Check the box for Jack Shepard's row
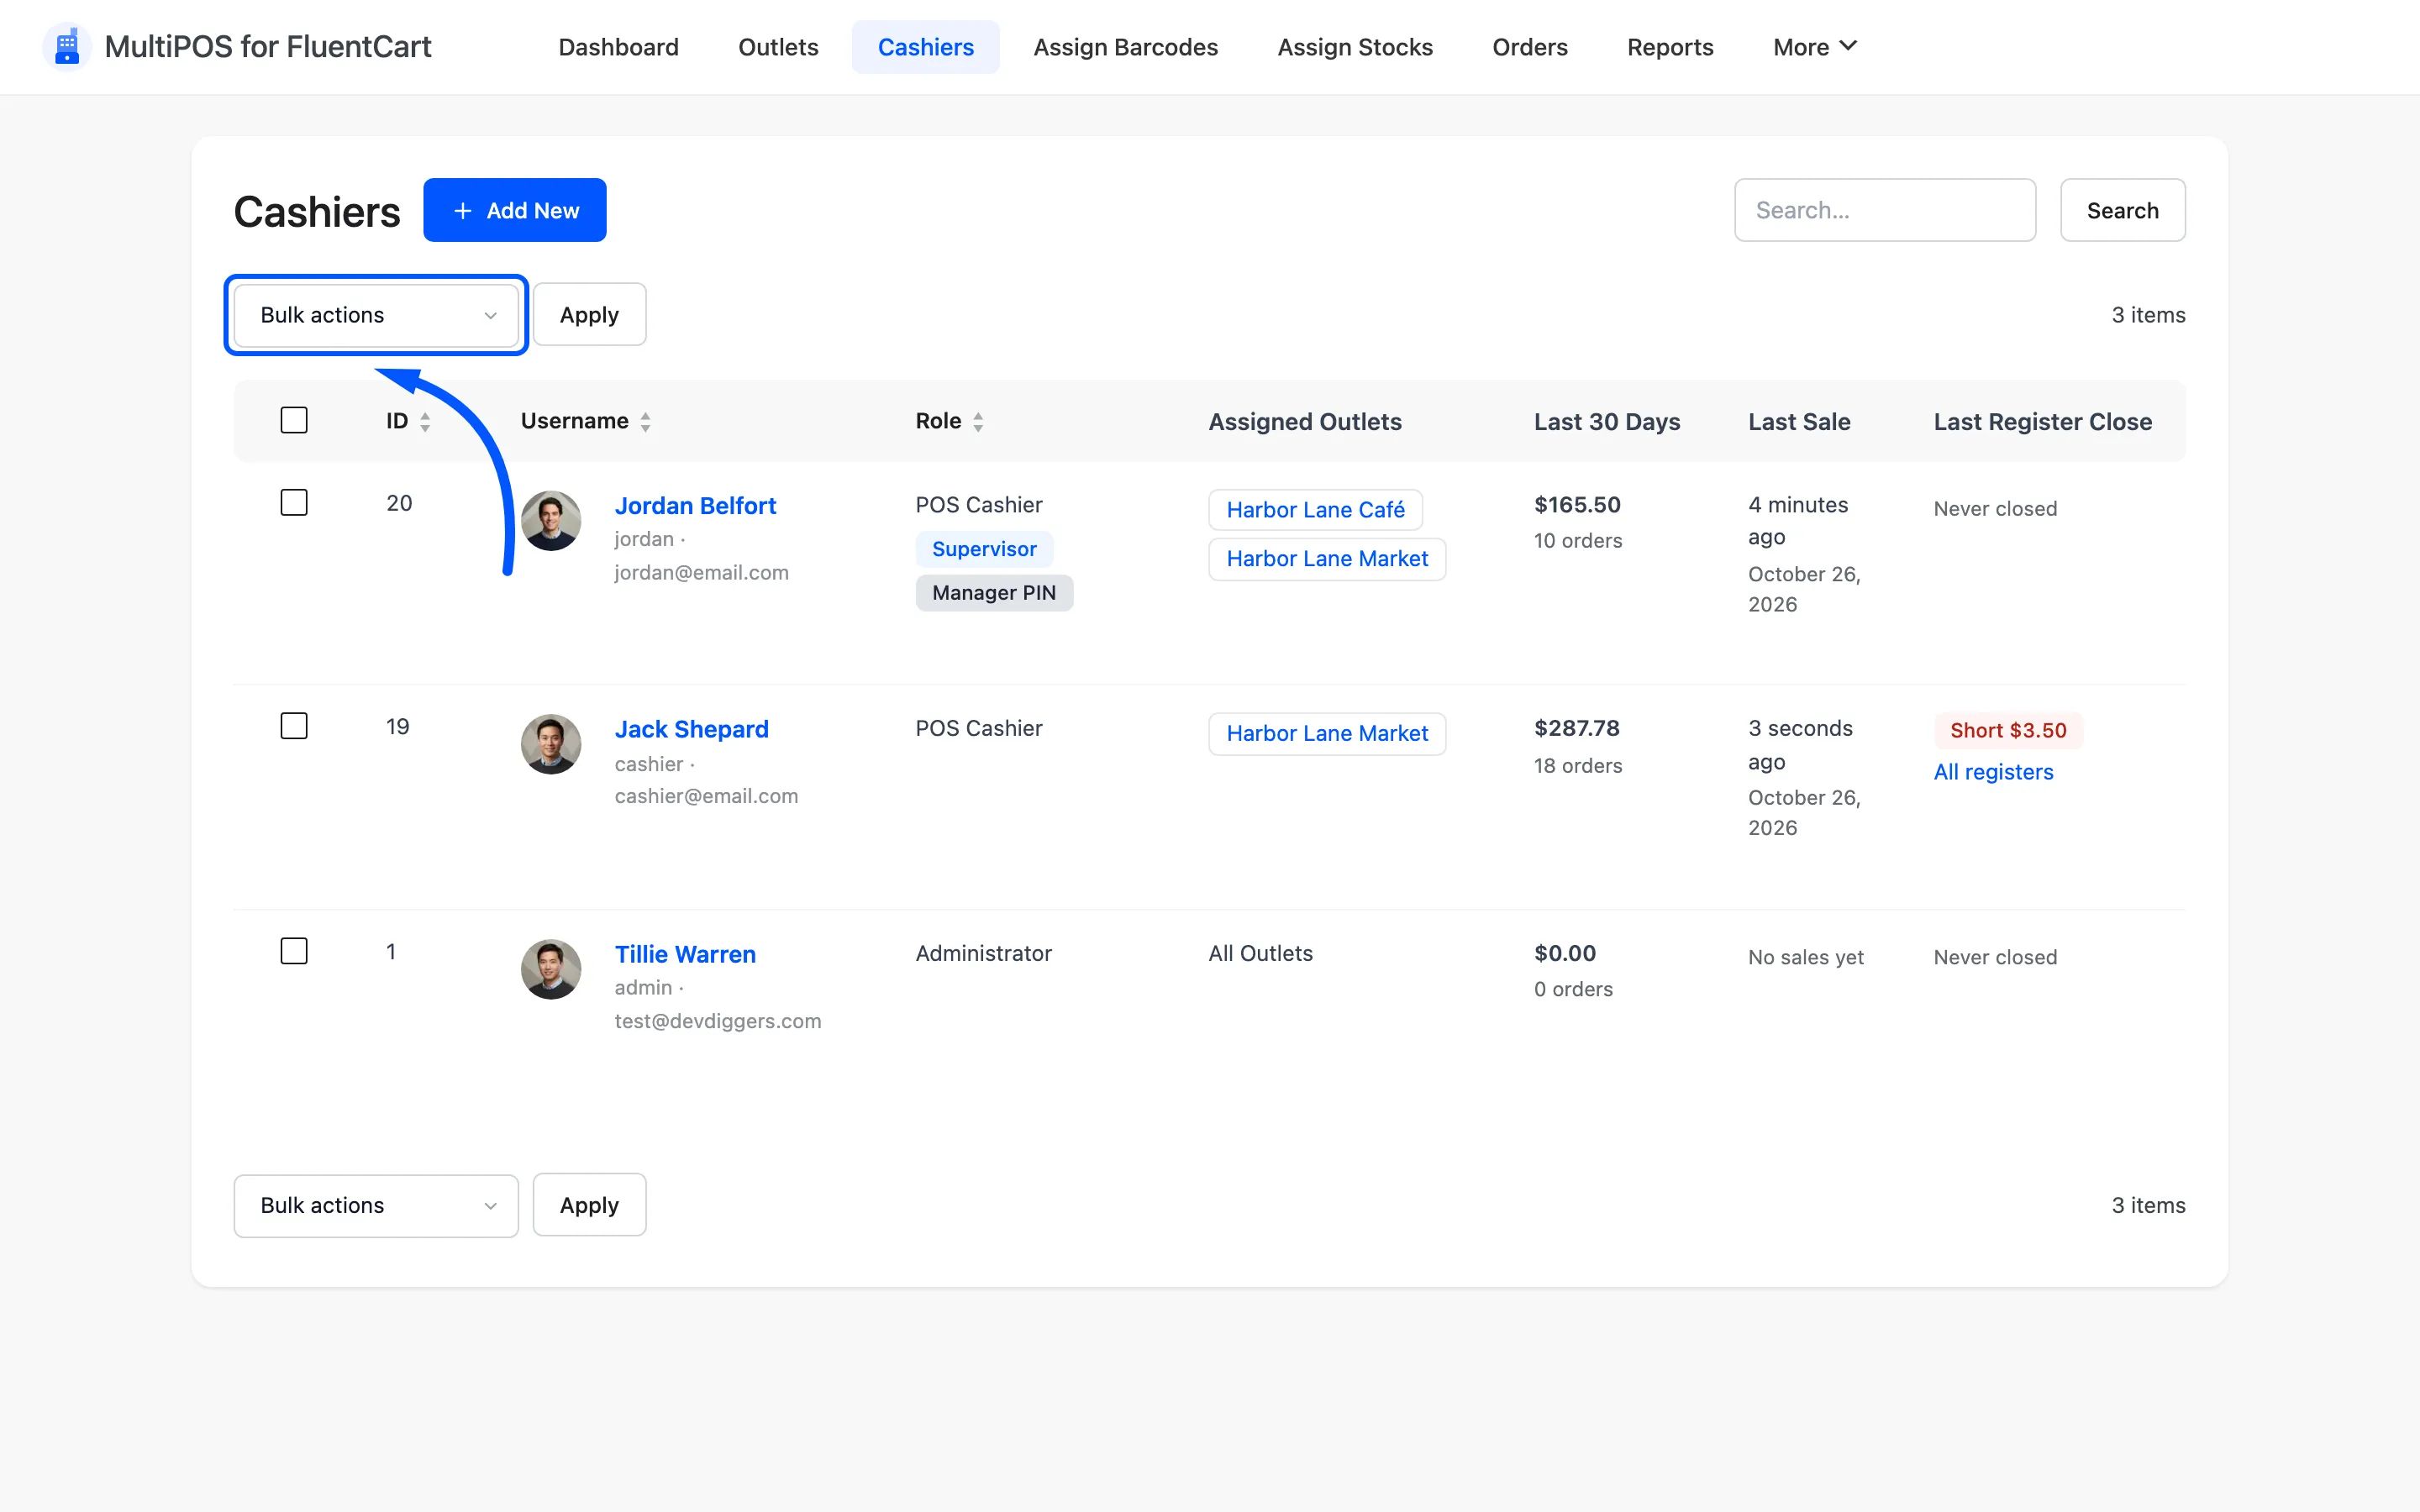 point(294,726)
